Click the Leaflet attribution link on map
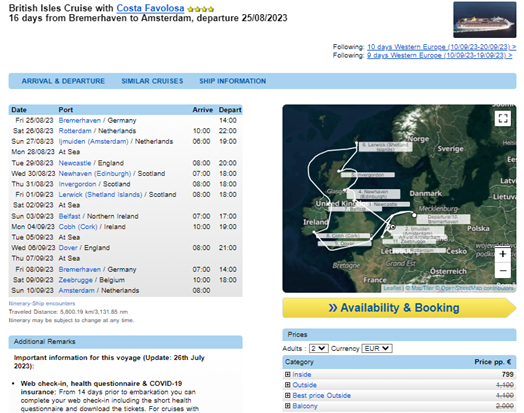 (x=392, y=288)
